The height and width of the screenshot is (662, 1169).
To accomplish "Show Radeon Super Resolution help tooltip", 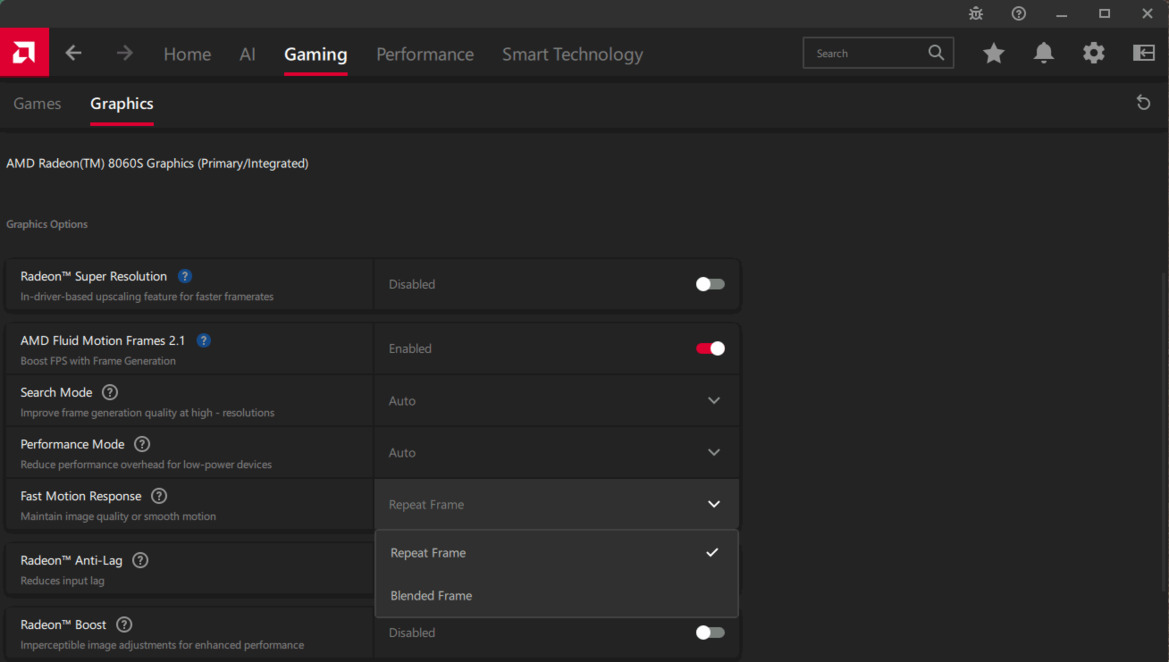I will [x=185, y=277].
